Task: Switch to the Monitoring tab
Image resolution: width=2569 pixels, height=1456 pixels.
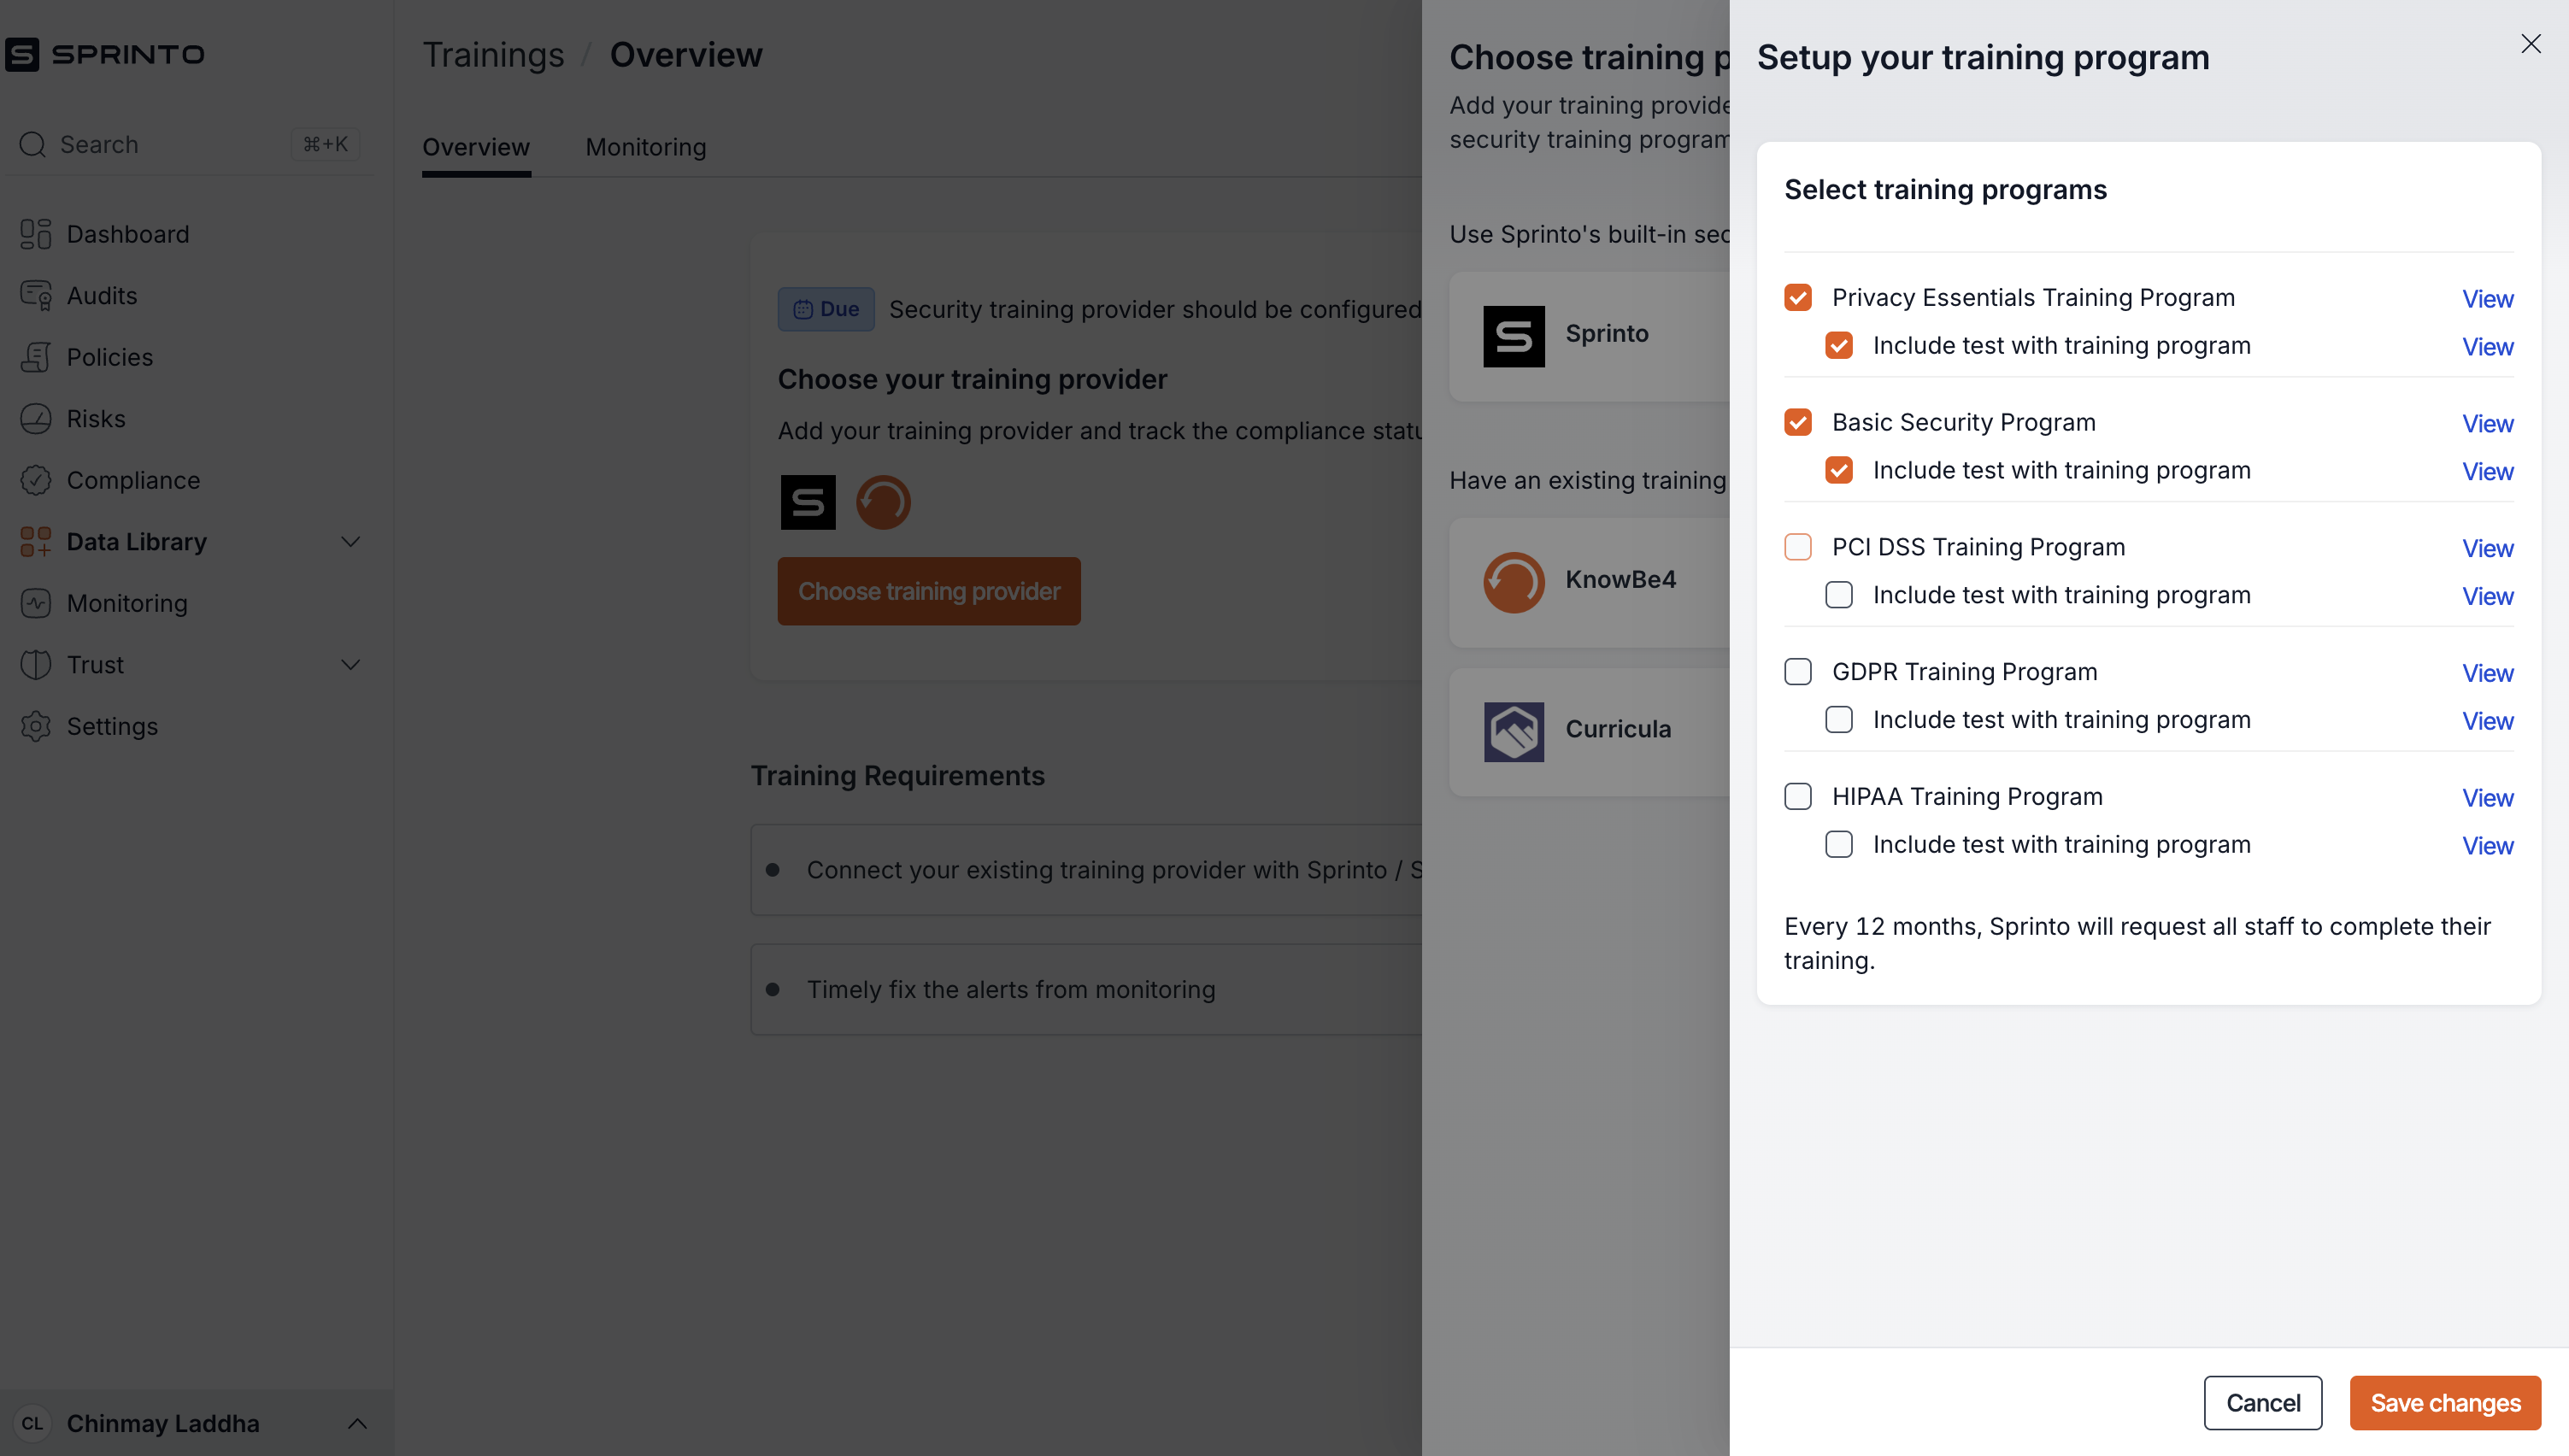Action: coord(645,147)
